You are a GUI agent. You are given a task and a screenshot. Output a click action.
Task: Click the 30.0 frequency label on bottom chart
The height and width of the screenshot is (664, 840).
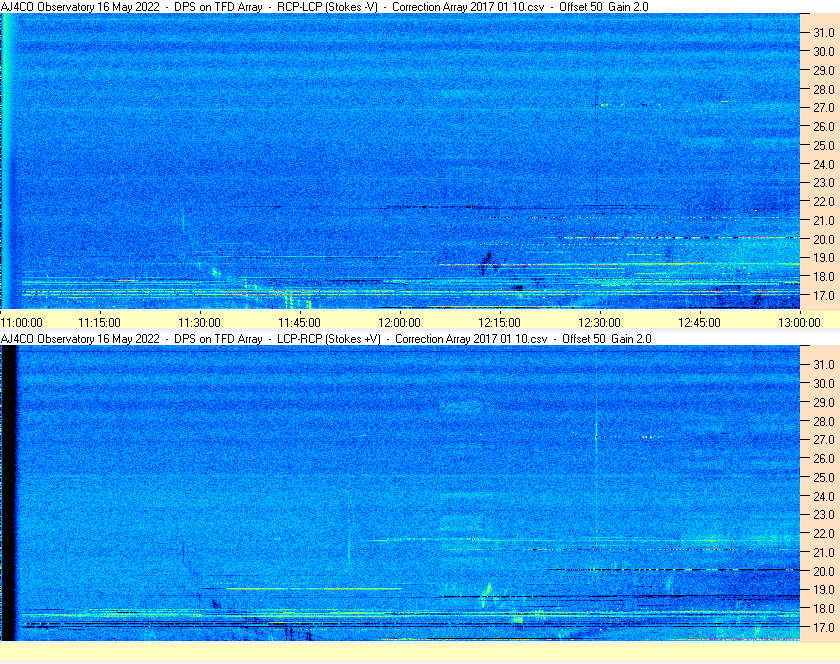click(x=824, y=384)
